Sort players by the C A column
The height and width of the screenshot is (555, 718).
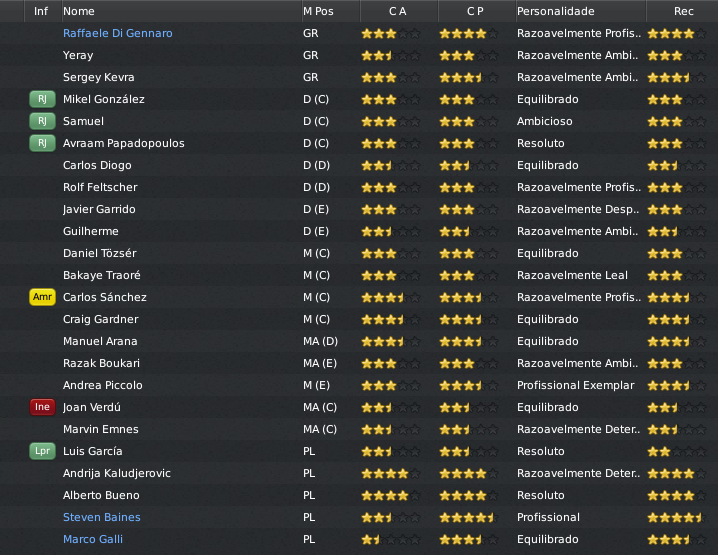click(398, 11)
